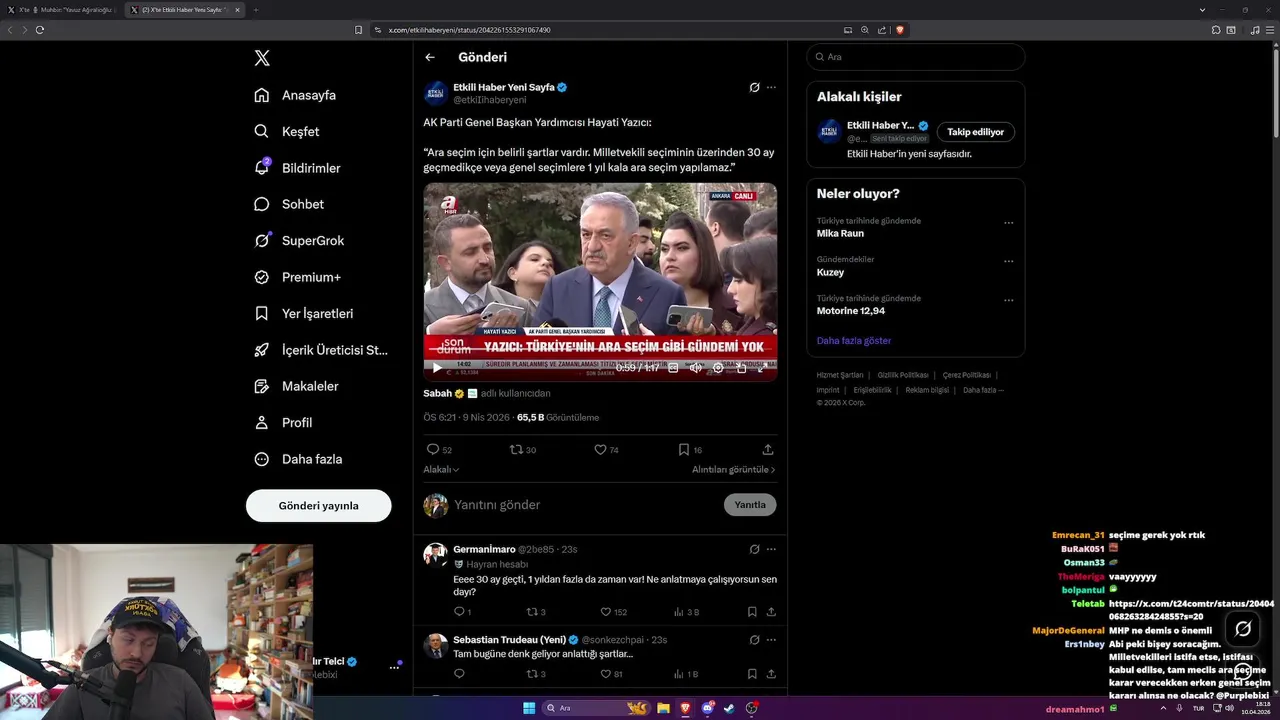This screenshot has height=720, width=1280.
Task: Toggle video captions CC
Action: pyautogui.click(x=673, y=368)
